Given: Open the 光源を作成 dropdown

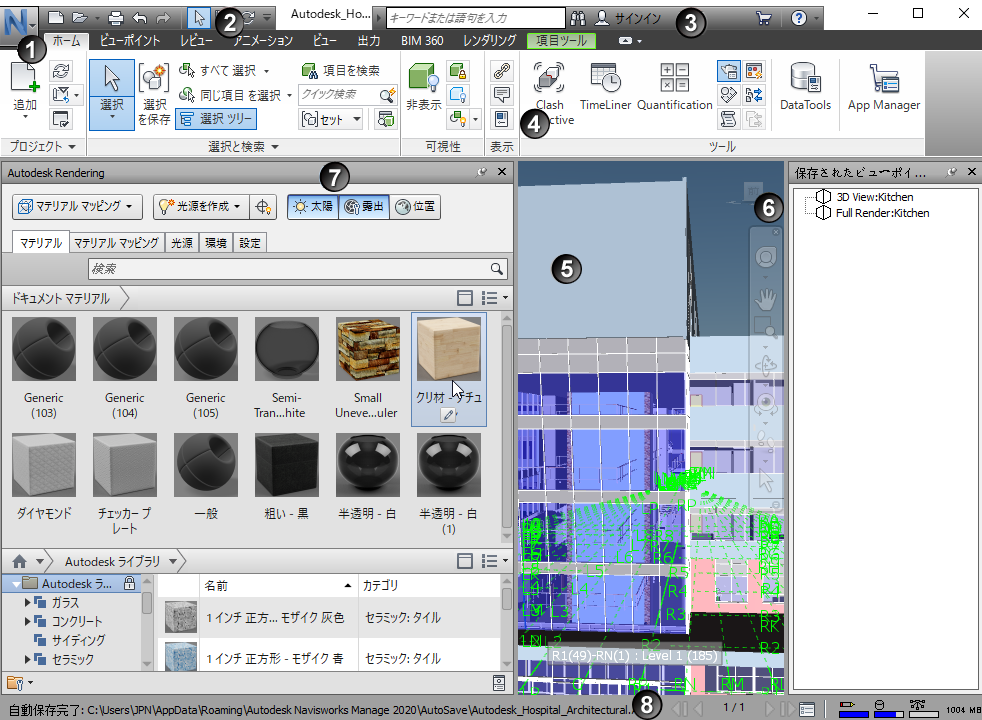Looking at the screenshot, I should pyautogui.click(x=200, y=207).
